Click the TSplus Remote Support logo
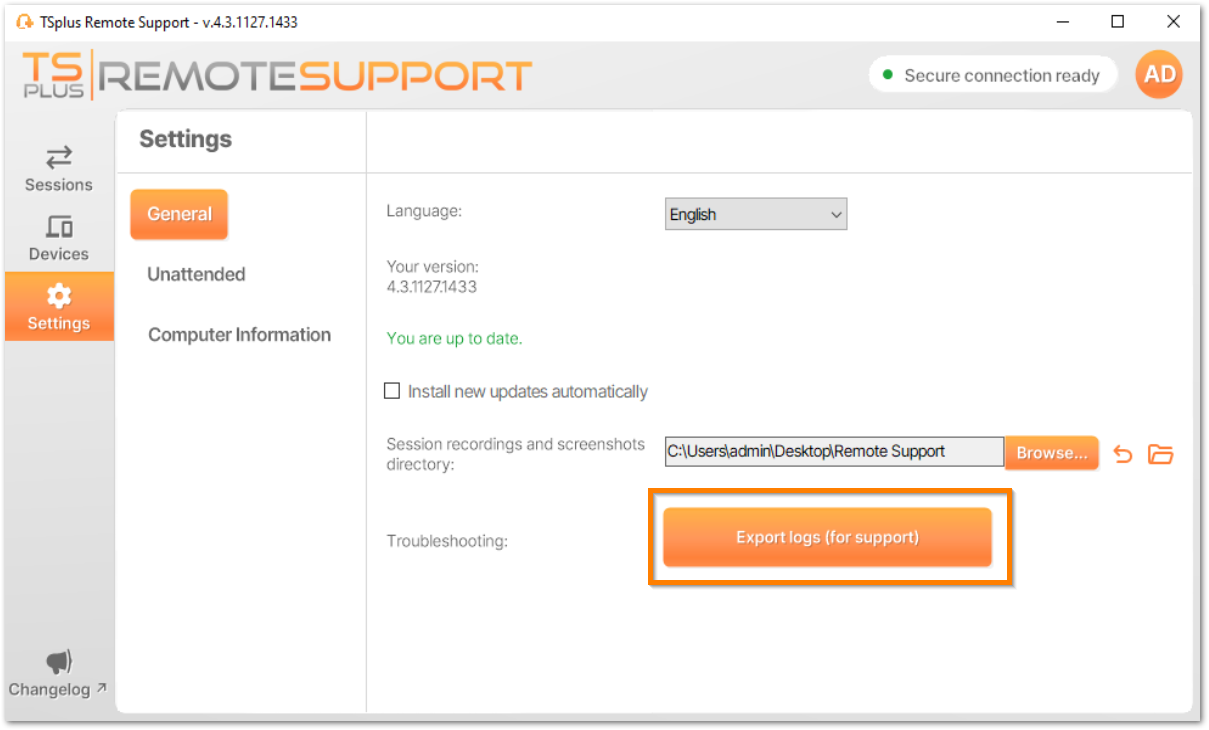Screen dimensions: 1209x730 click(275, 74)
